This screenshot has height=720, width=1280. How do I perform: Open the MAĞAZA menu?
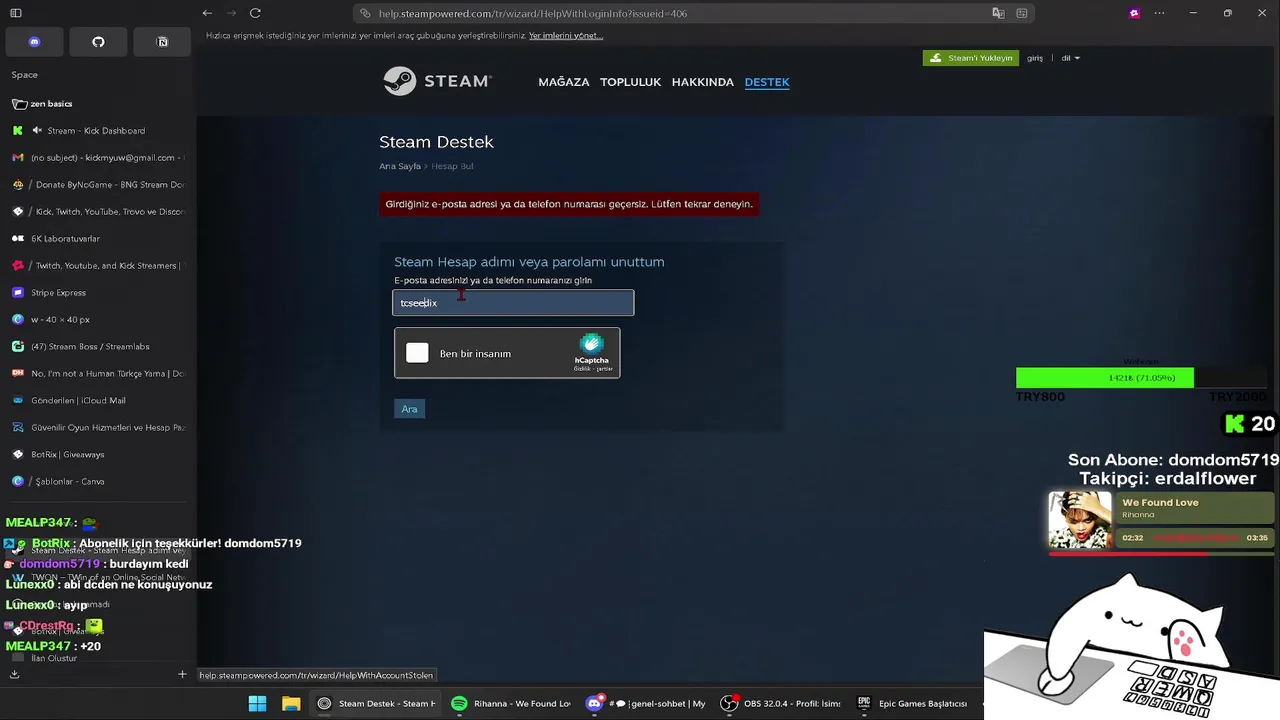(564, 82)
